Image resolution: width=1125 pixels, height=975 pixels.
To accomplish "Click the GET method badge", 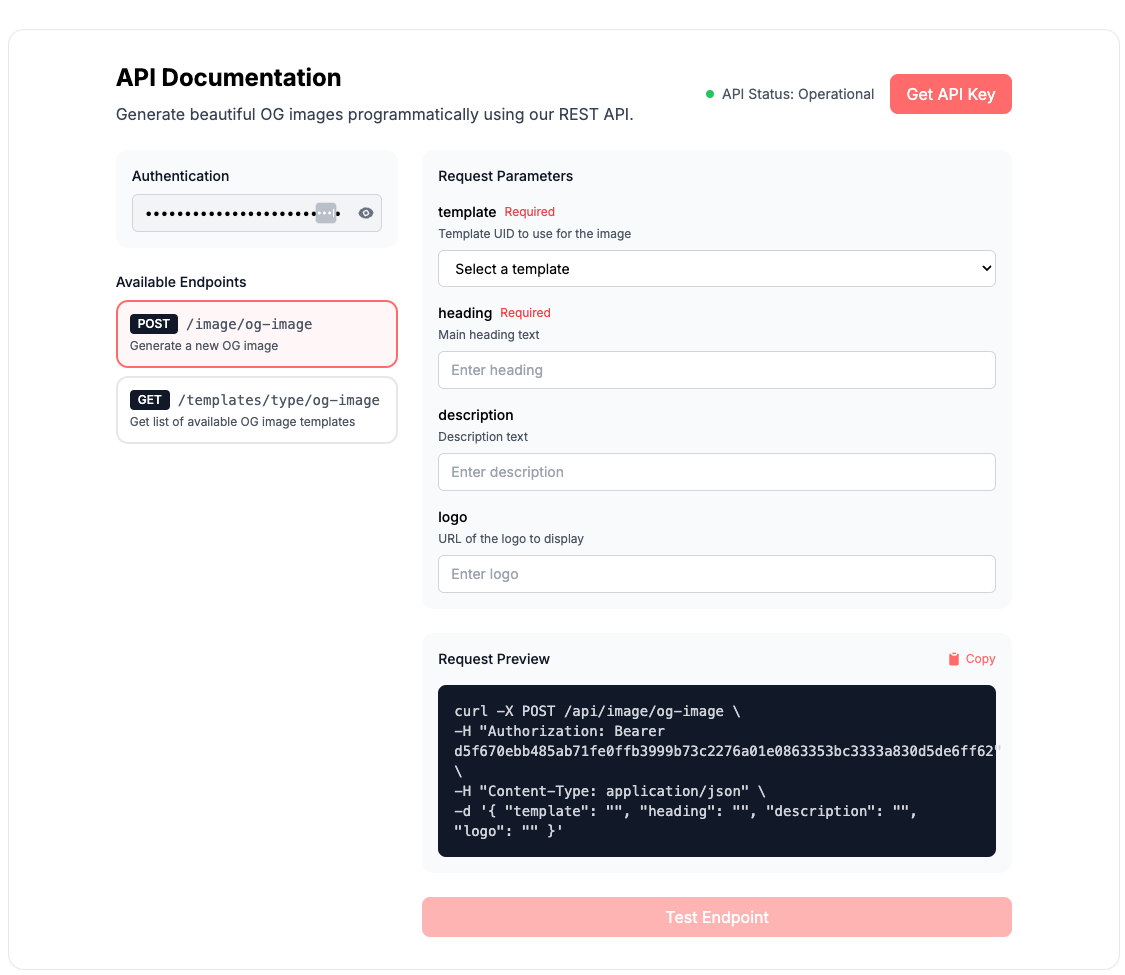I will pyautogui.click(x=150, y=400).
